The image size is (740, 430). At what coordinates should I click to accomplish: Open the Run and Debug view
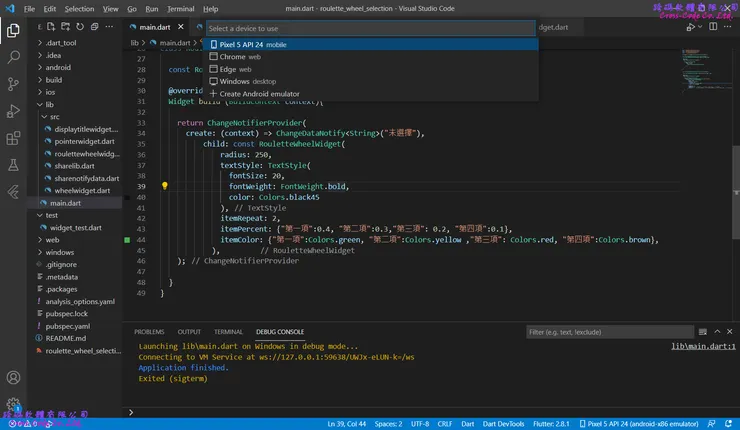click(x=13, y=111)
